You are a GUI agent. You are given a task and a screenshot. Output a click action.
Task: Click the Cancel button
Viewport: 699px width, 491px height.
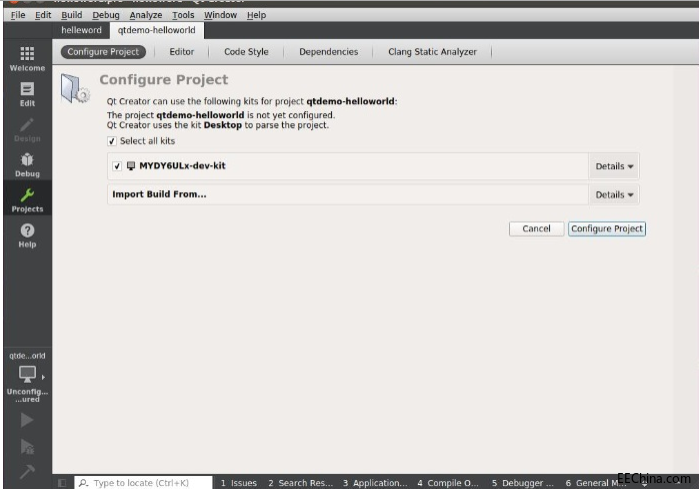point(536,229)
